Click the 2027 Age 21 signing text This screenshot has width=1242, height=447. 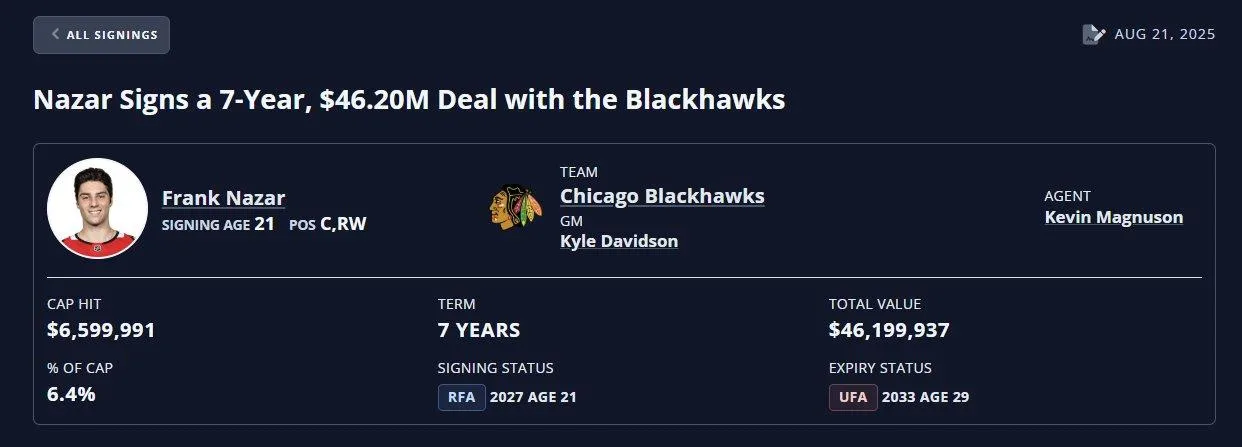(x=534, y=397)
